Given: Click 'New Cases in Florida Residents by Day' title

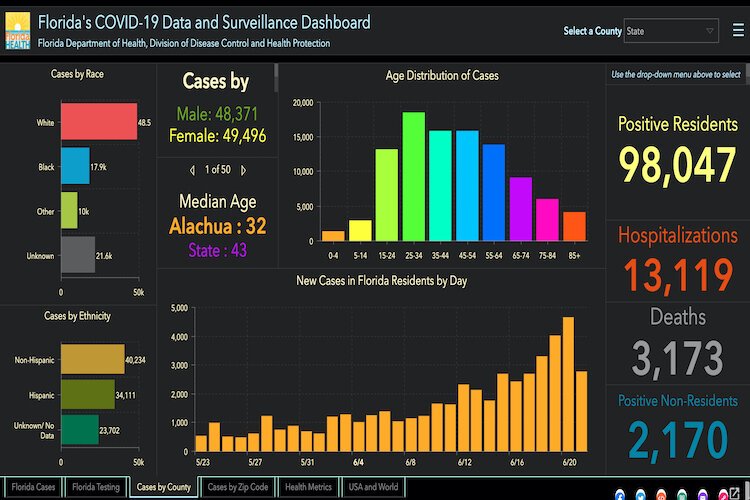Looking at the screenshot, I should tap(381, 281).
